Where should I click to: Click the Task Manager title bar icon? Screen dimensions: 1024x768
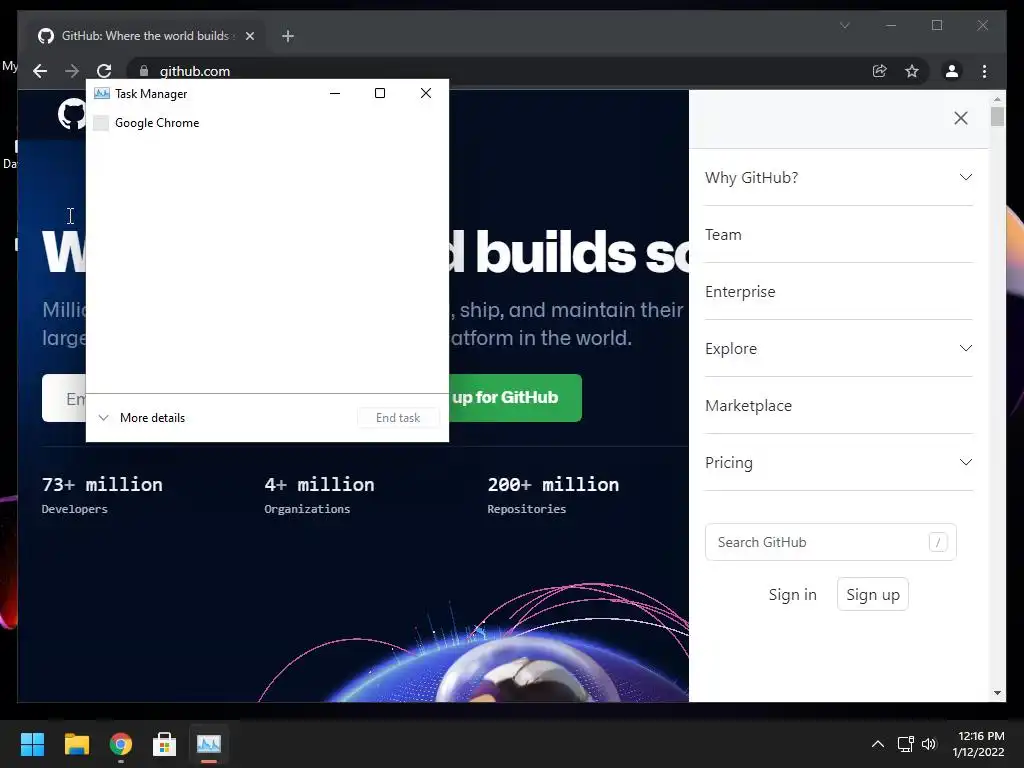click(101, 93)
